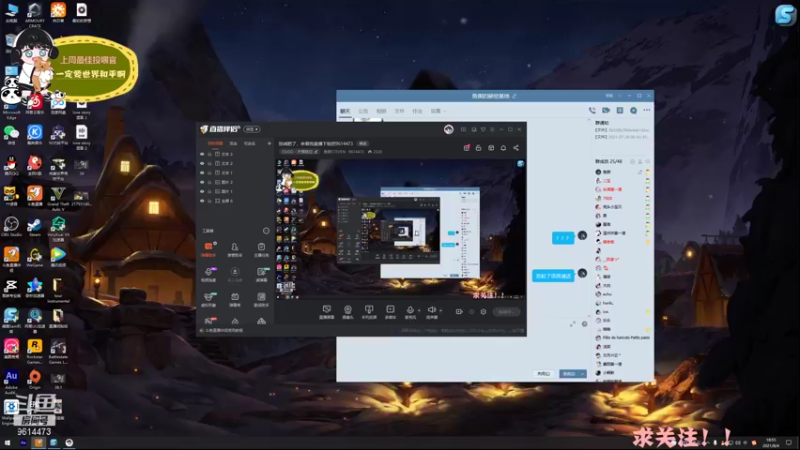Add a new scene with the plus icon
Viewport: 800px width, 450px height.
269,143
